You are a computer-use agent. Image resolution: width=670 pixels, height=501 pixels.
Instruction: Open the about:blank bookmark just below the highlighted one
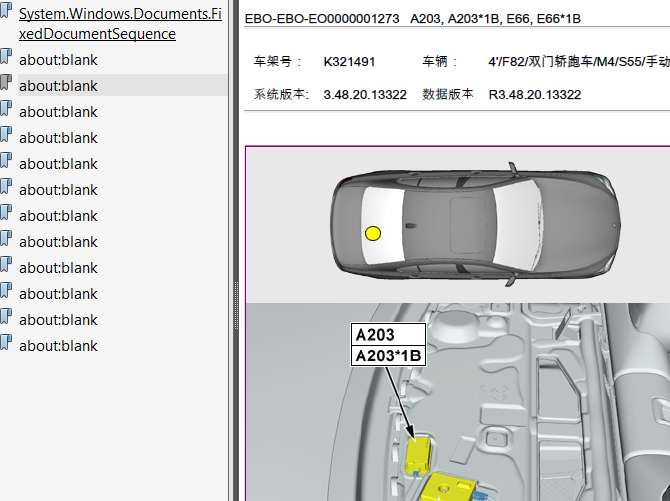[58, 112]
